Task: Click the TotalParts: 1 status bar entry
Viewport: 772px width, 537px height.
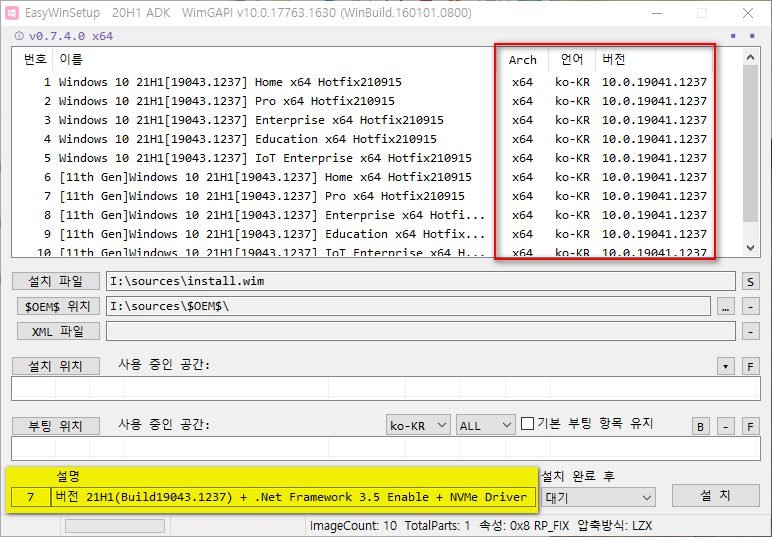Action: click(437, 526)
